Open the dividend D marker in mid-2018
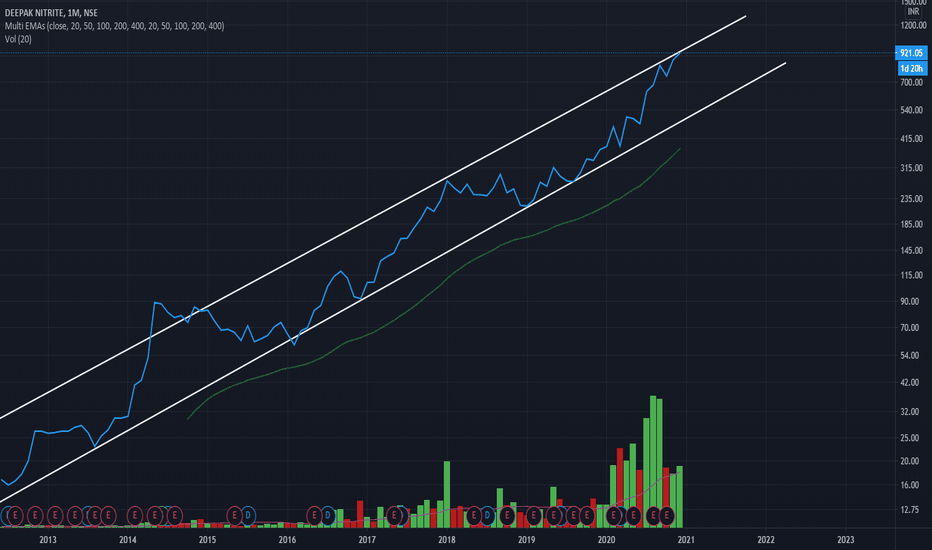This screenshot has width=932, height=550. (x=487, y=516)
